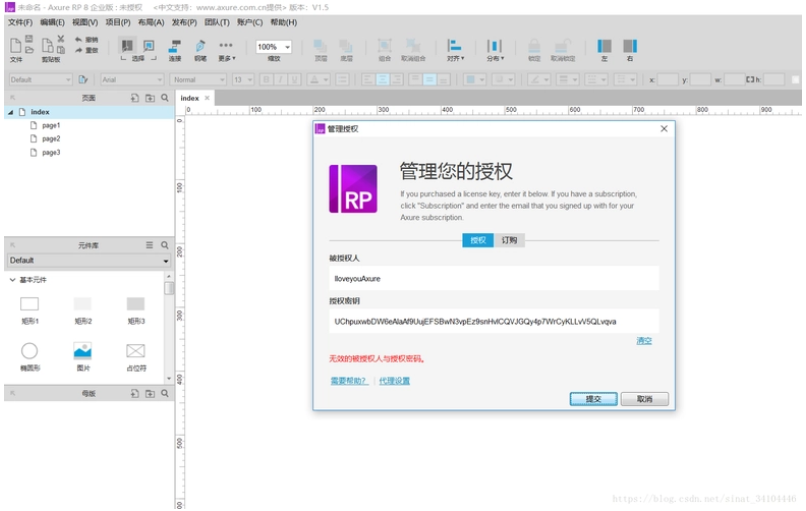Click Bring to front 顶层 icon
Viewport: 806px width, 511px height.
tap(321, 46)
